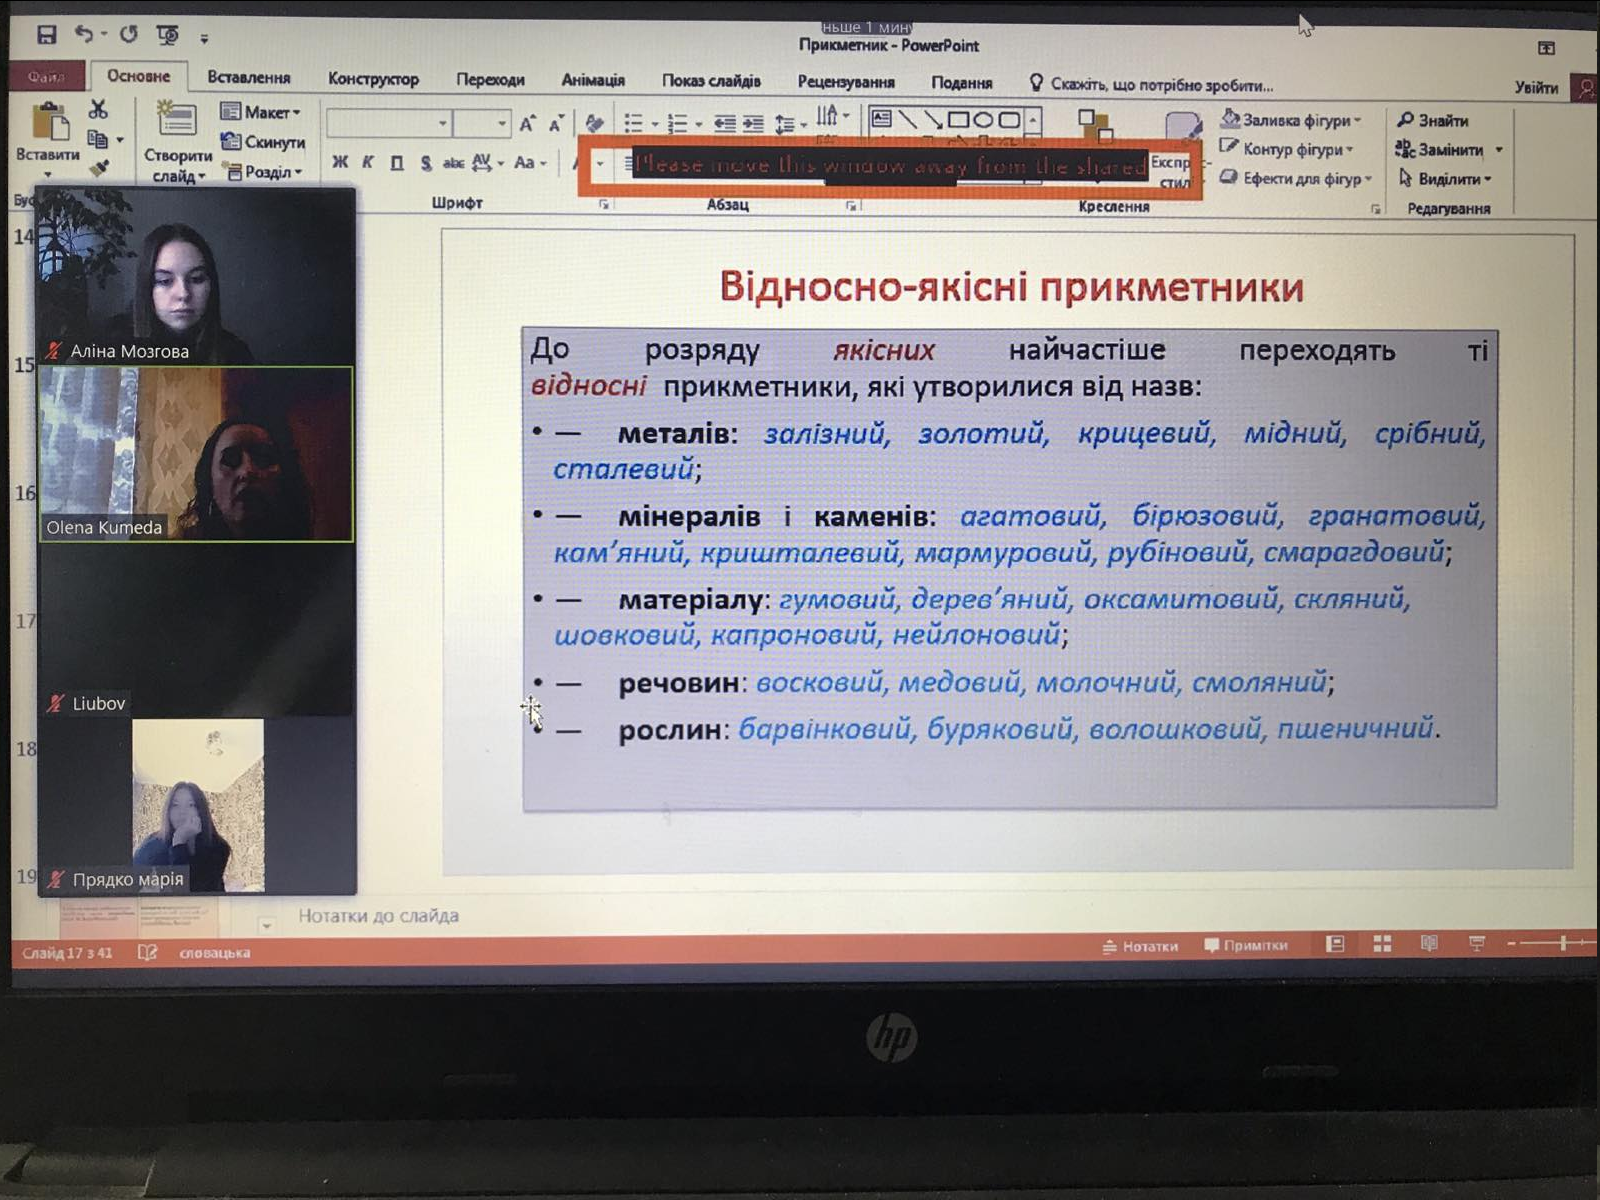The height and width of the screenshot is (1200, 1600).
Task: Open the Вставлення ribbon tab
Action: pyautogui.click(x=248, y=78)
